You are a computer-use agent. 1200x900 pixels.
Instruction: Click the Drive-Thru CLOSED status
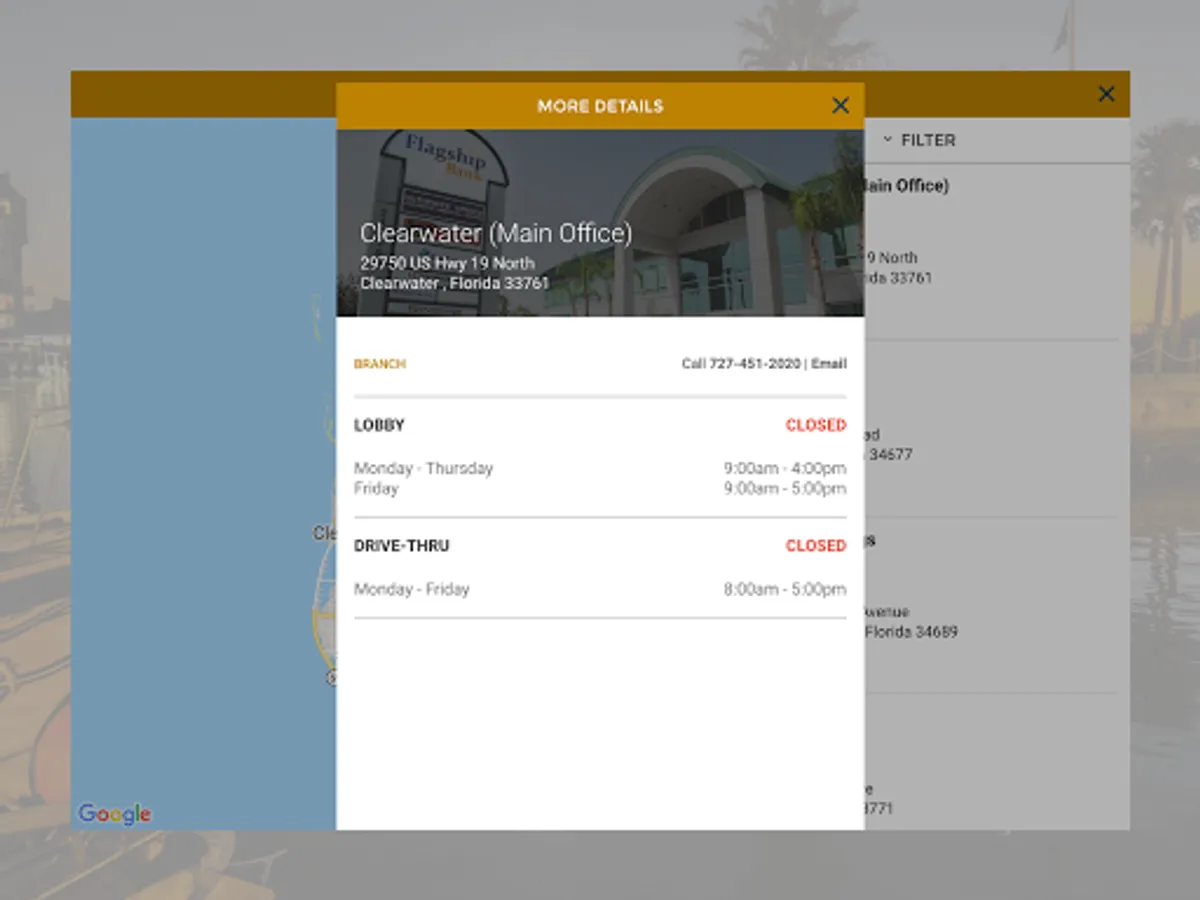click(x=816, y=546)
